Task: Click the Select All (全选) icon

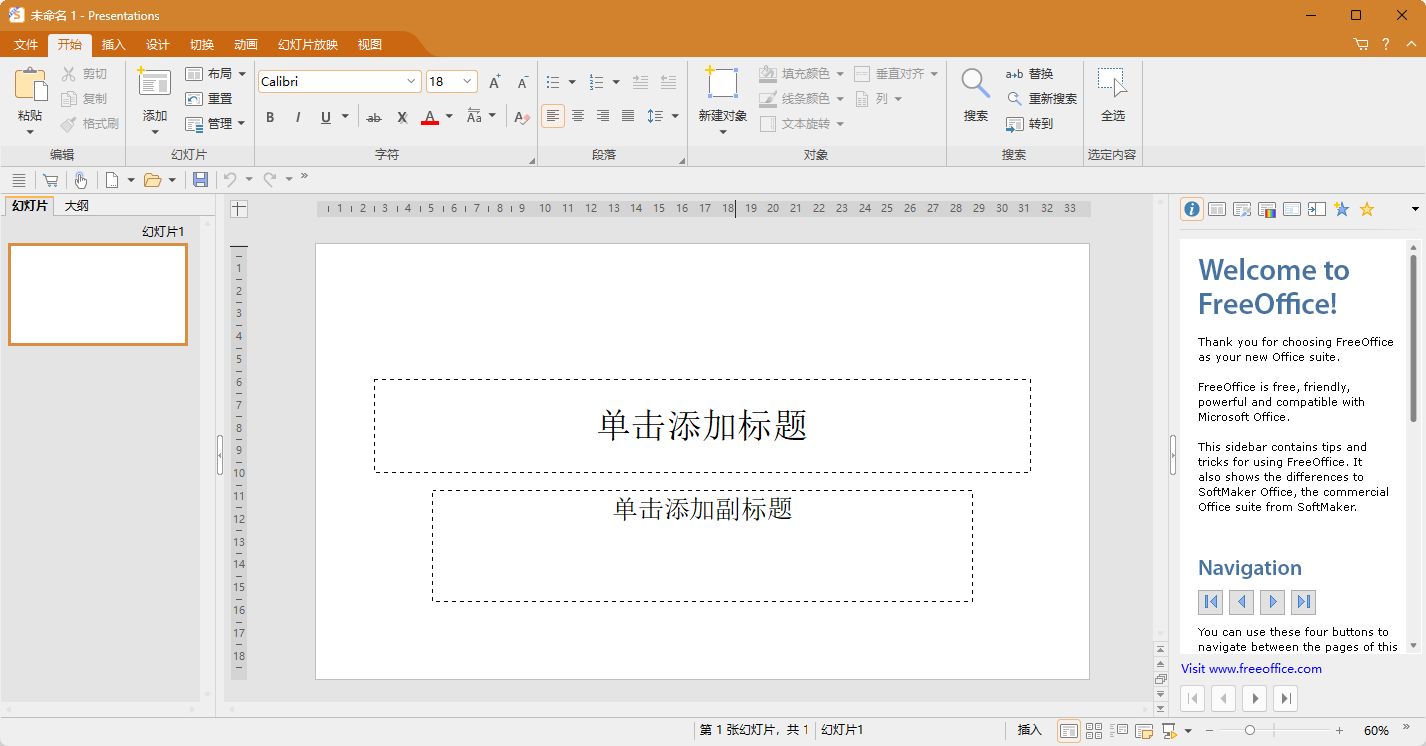Action: pyautogui.click(x=1112, y=84)
